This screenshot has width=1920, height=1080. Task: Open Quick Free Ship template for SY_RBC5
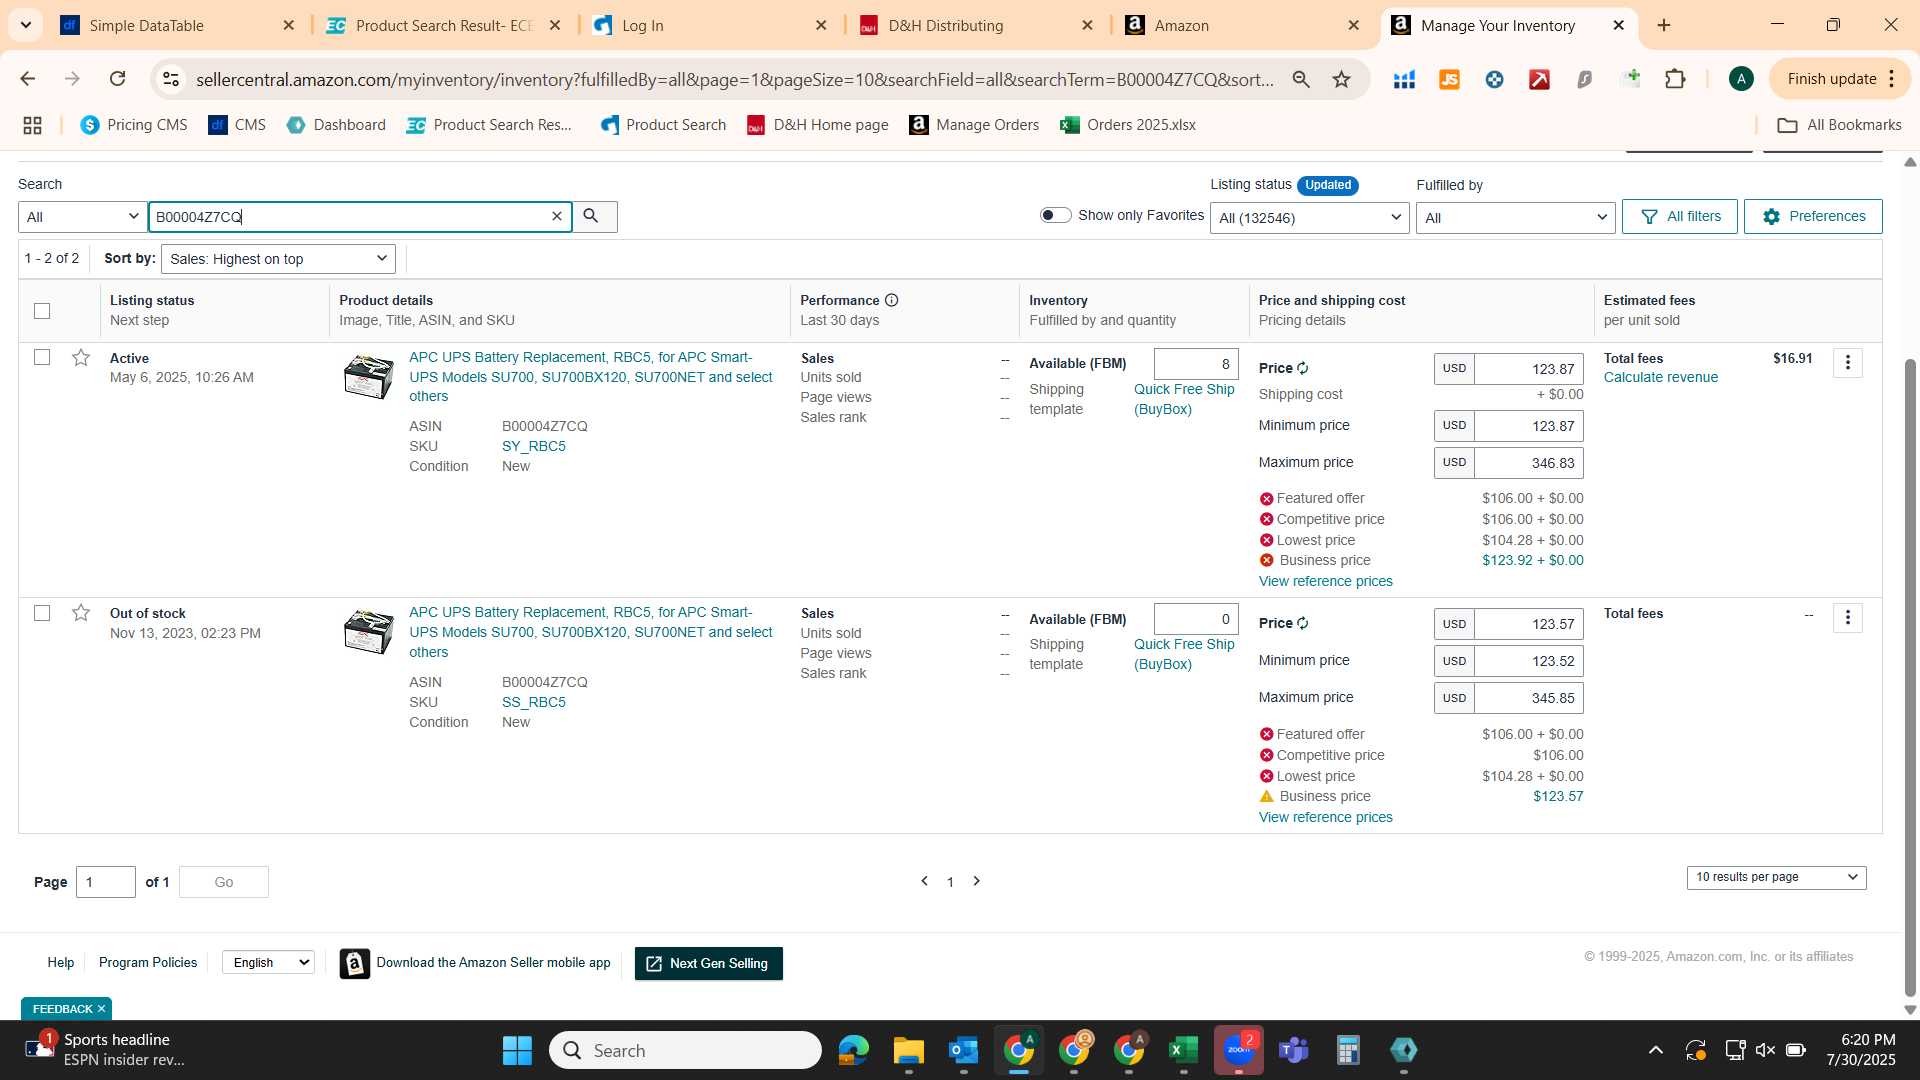[1184, 399]
